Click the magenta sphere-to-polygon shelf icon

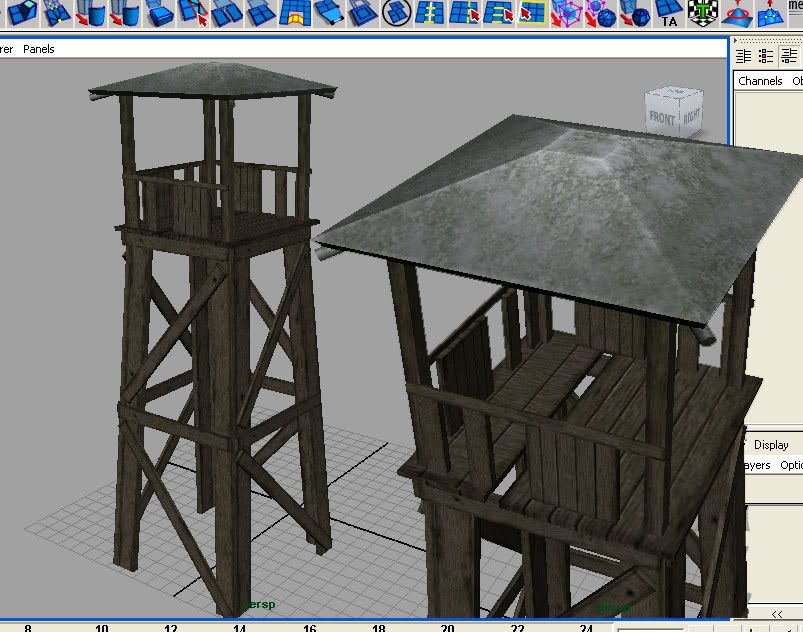601,13
